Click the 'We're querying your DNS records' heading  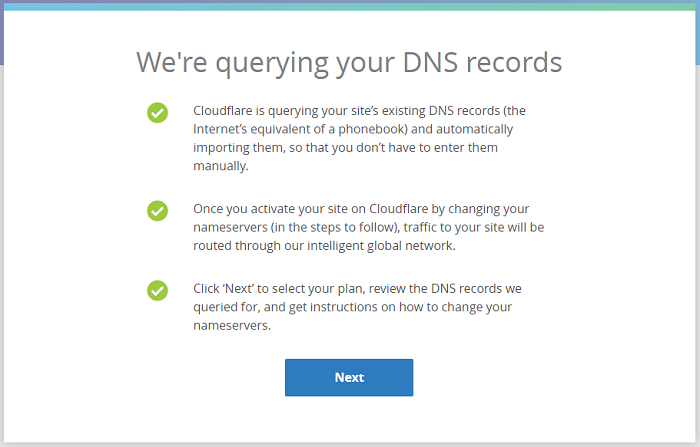[x=349, y=63]
